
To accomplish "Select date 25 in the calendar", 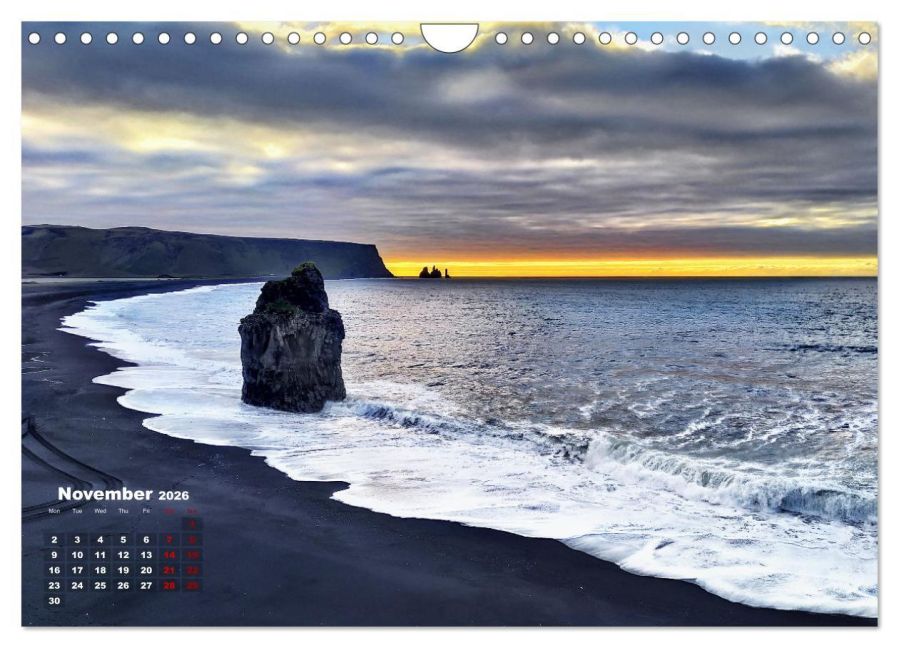I will coord(100,586).
